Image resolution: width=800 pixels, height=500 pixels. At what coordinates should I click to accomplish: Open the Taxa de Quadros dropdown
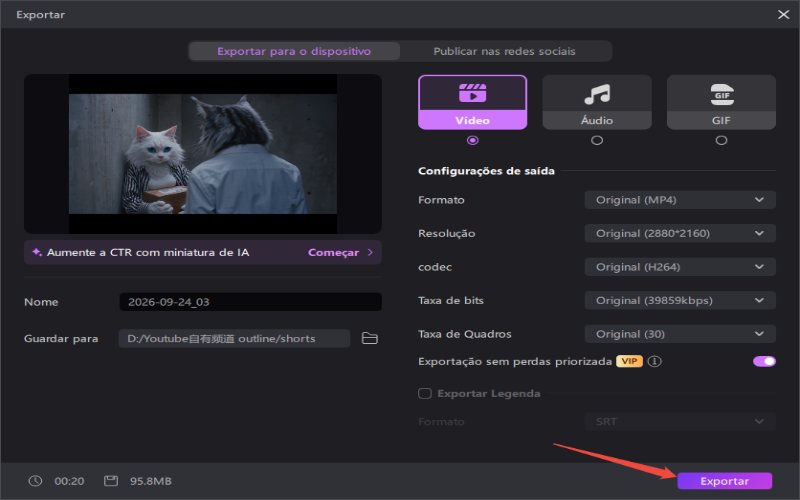coord(680,334)
